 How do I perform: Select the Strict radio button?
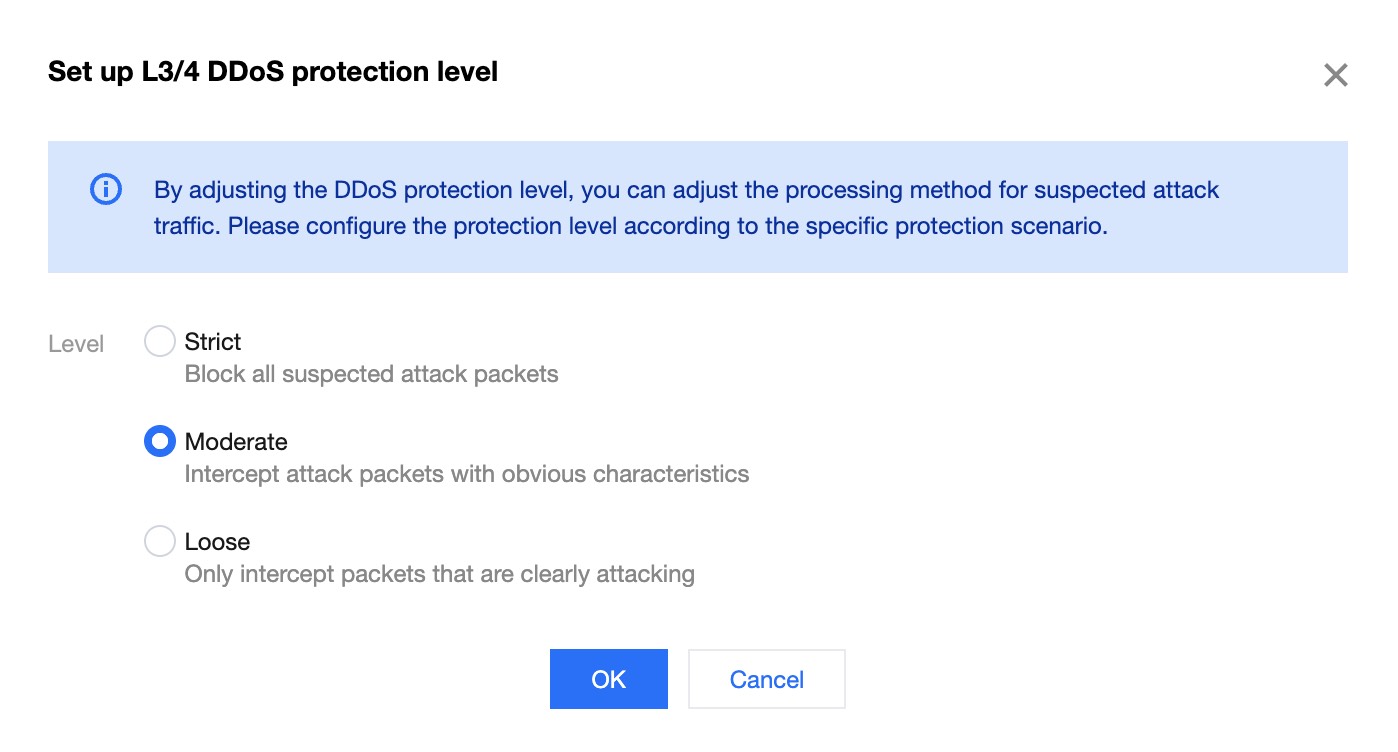tap(160, 342)
